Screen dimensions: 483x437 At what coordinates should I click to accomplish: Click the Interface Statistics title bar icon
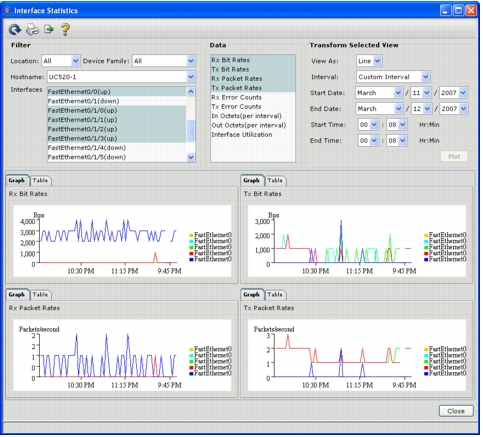click(7, 10)
